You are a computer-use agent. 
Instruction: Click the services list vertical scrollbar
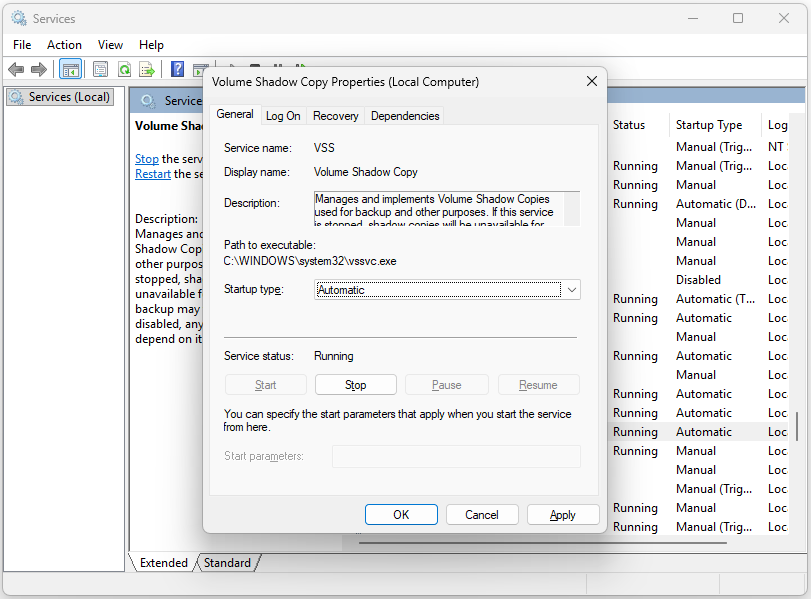pos(797,426)
